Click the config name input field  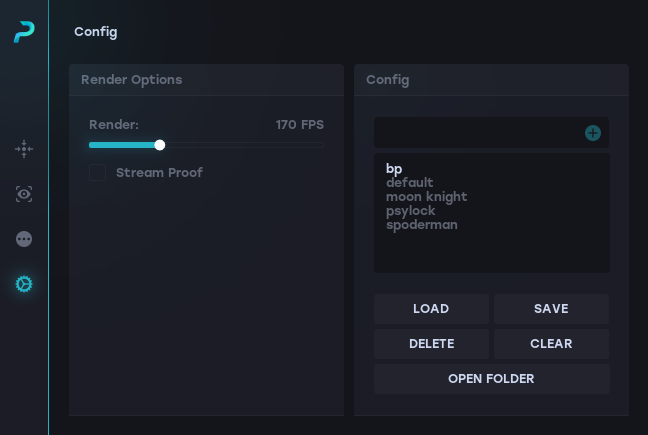pos(478,133)
